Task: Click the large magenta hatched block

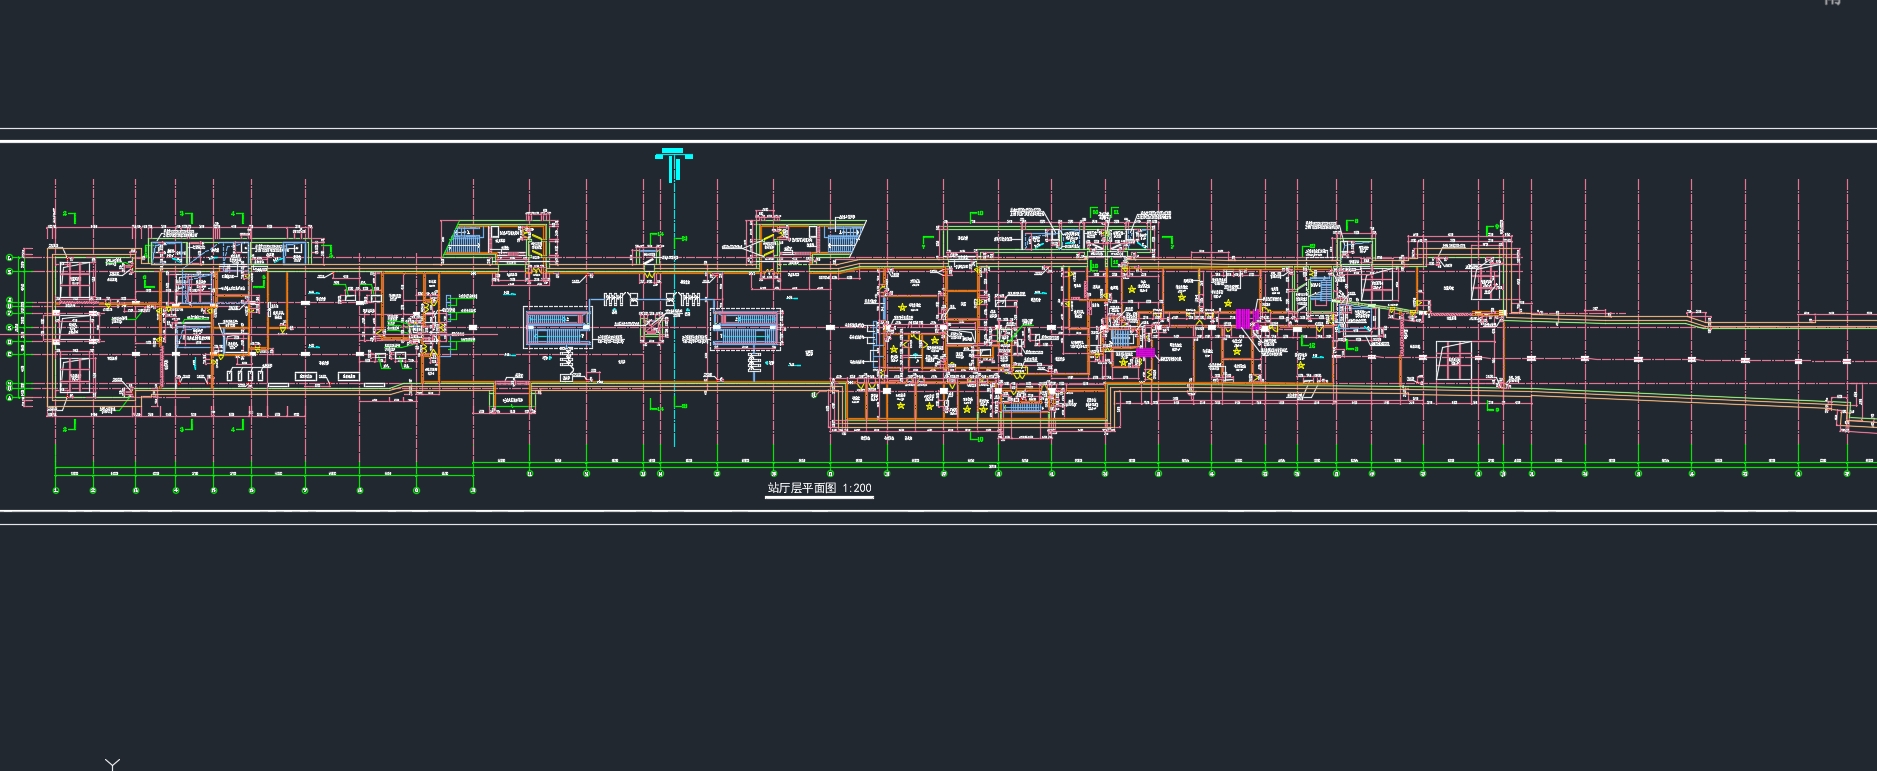Action: point(1246,319)
